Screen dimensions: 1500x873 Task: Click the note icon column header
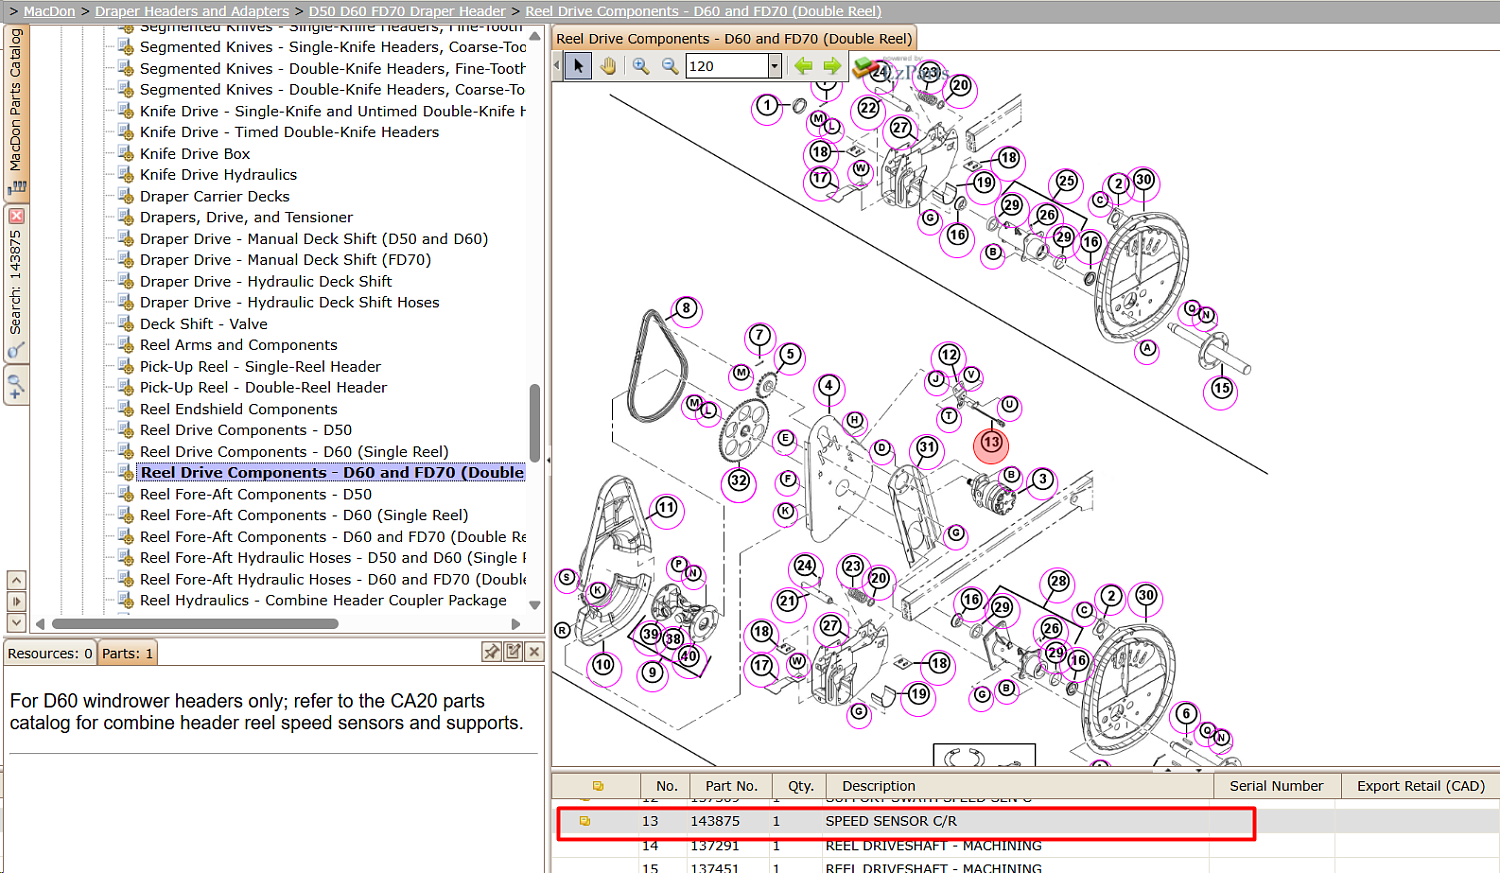[597, 786]
